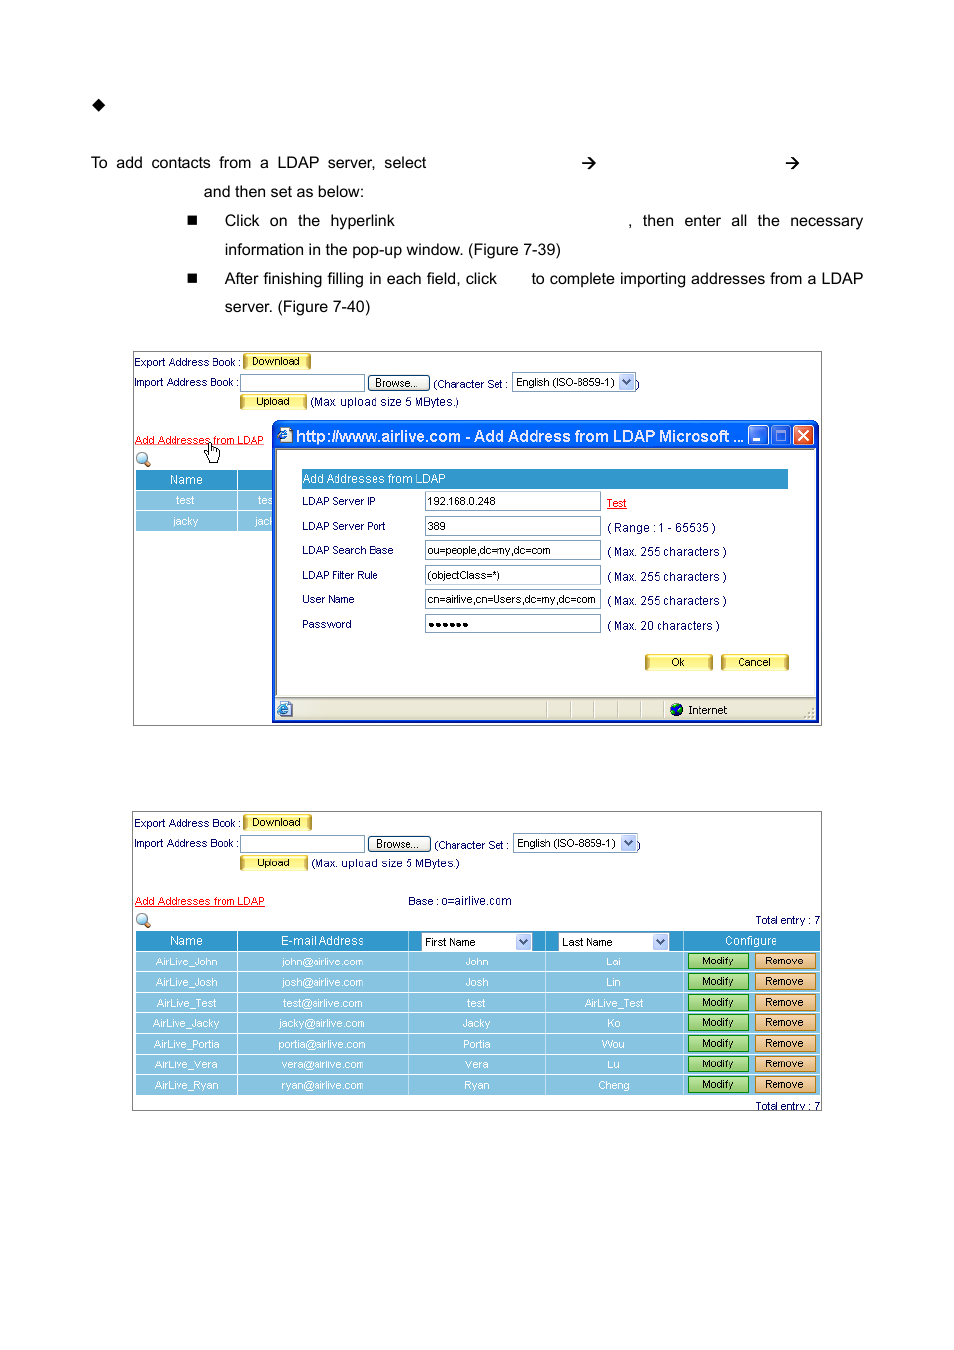Screen dimensions: 954x1350
Task: Click the 'Cheng' last name cell
Action: click(614, 1085)
